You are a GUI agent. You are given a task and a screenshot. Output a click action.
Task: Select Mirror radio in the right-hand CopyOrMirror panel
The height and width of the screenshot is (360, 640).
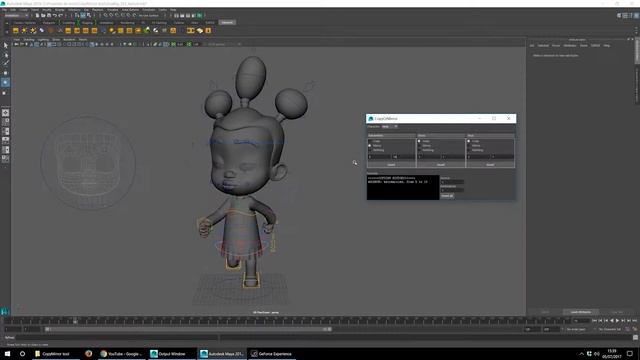pyautogui.click(x=469, y=146)
